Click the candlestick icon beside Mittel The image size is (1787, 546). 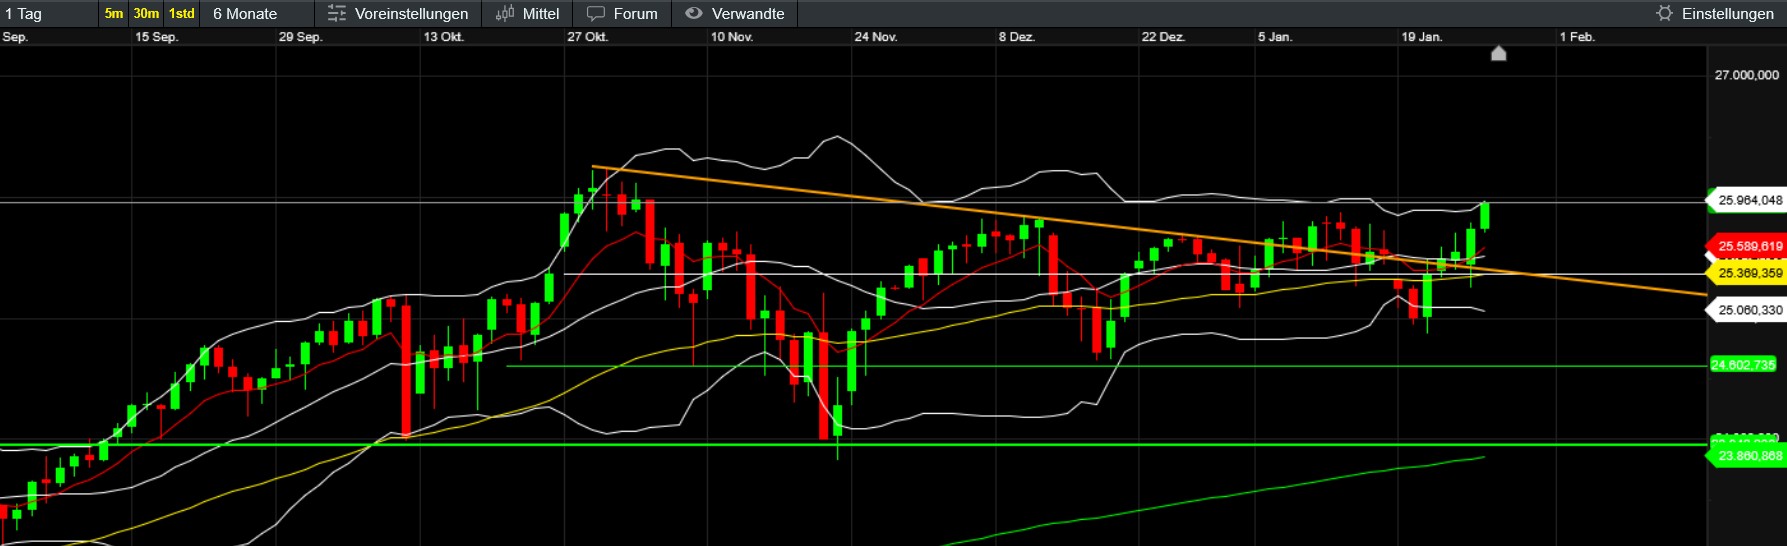click(x=505, y=14)
